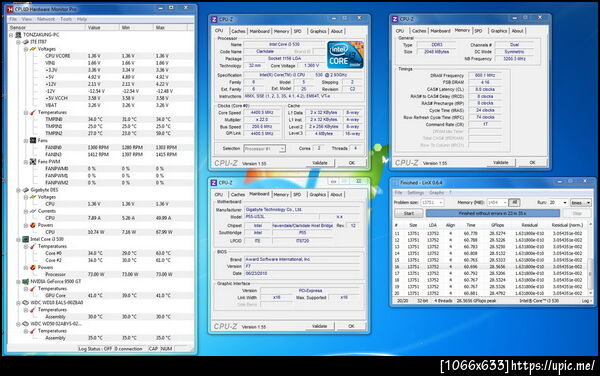This screenshot has width=600, height=376.
Task: Click the Fans PWM icon in the sensor tree
Action: tap(33, 162)
